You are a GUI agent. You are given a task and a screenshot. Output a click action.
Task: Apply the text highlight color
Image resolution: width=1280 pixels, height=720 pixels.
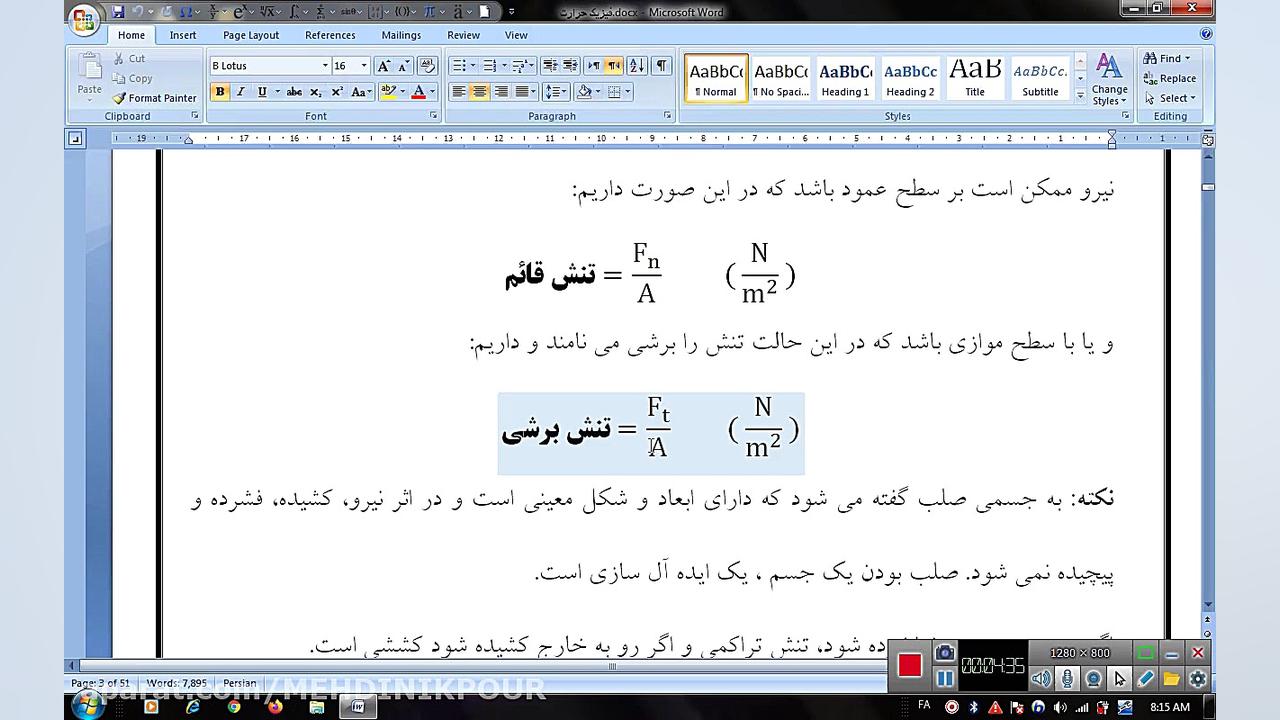click(390, 91)
